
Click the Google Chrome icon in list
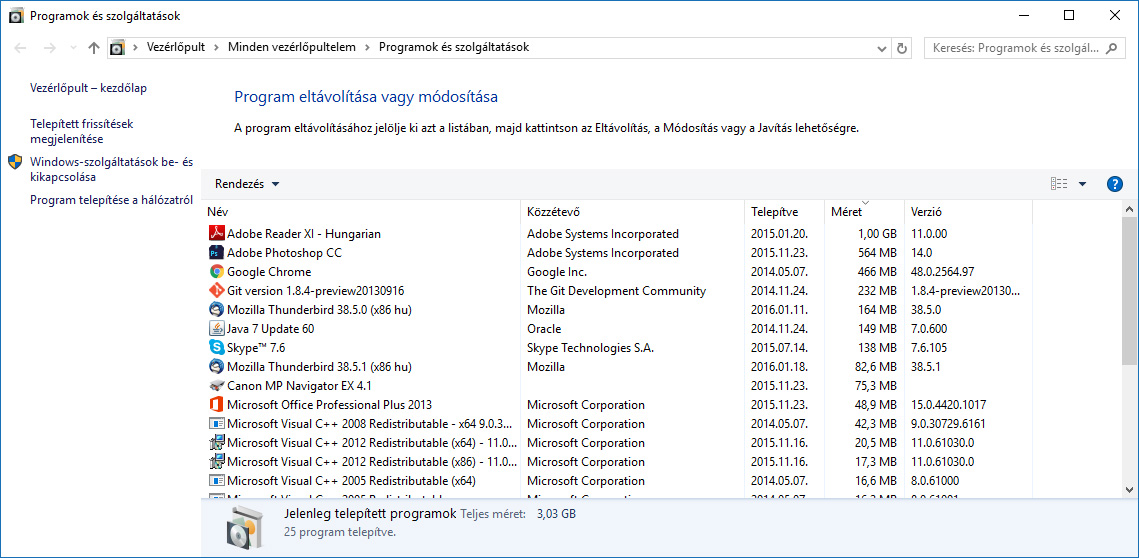216,272
